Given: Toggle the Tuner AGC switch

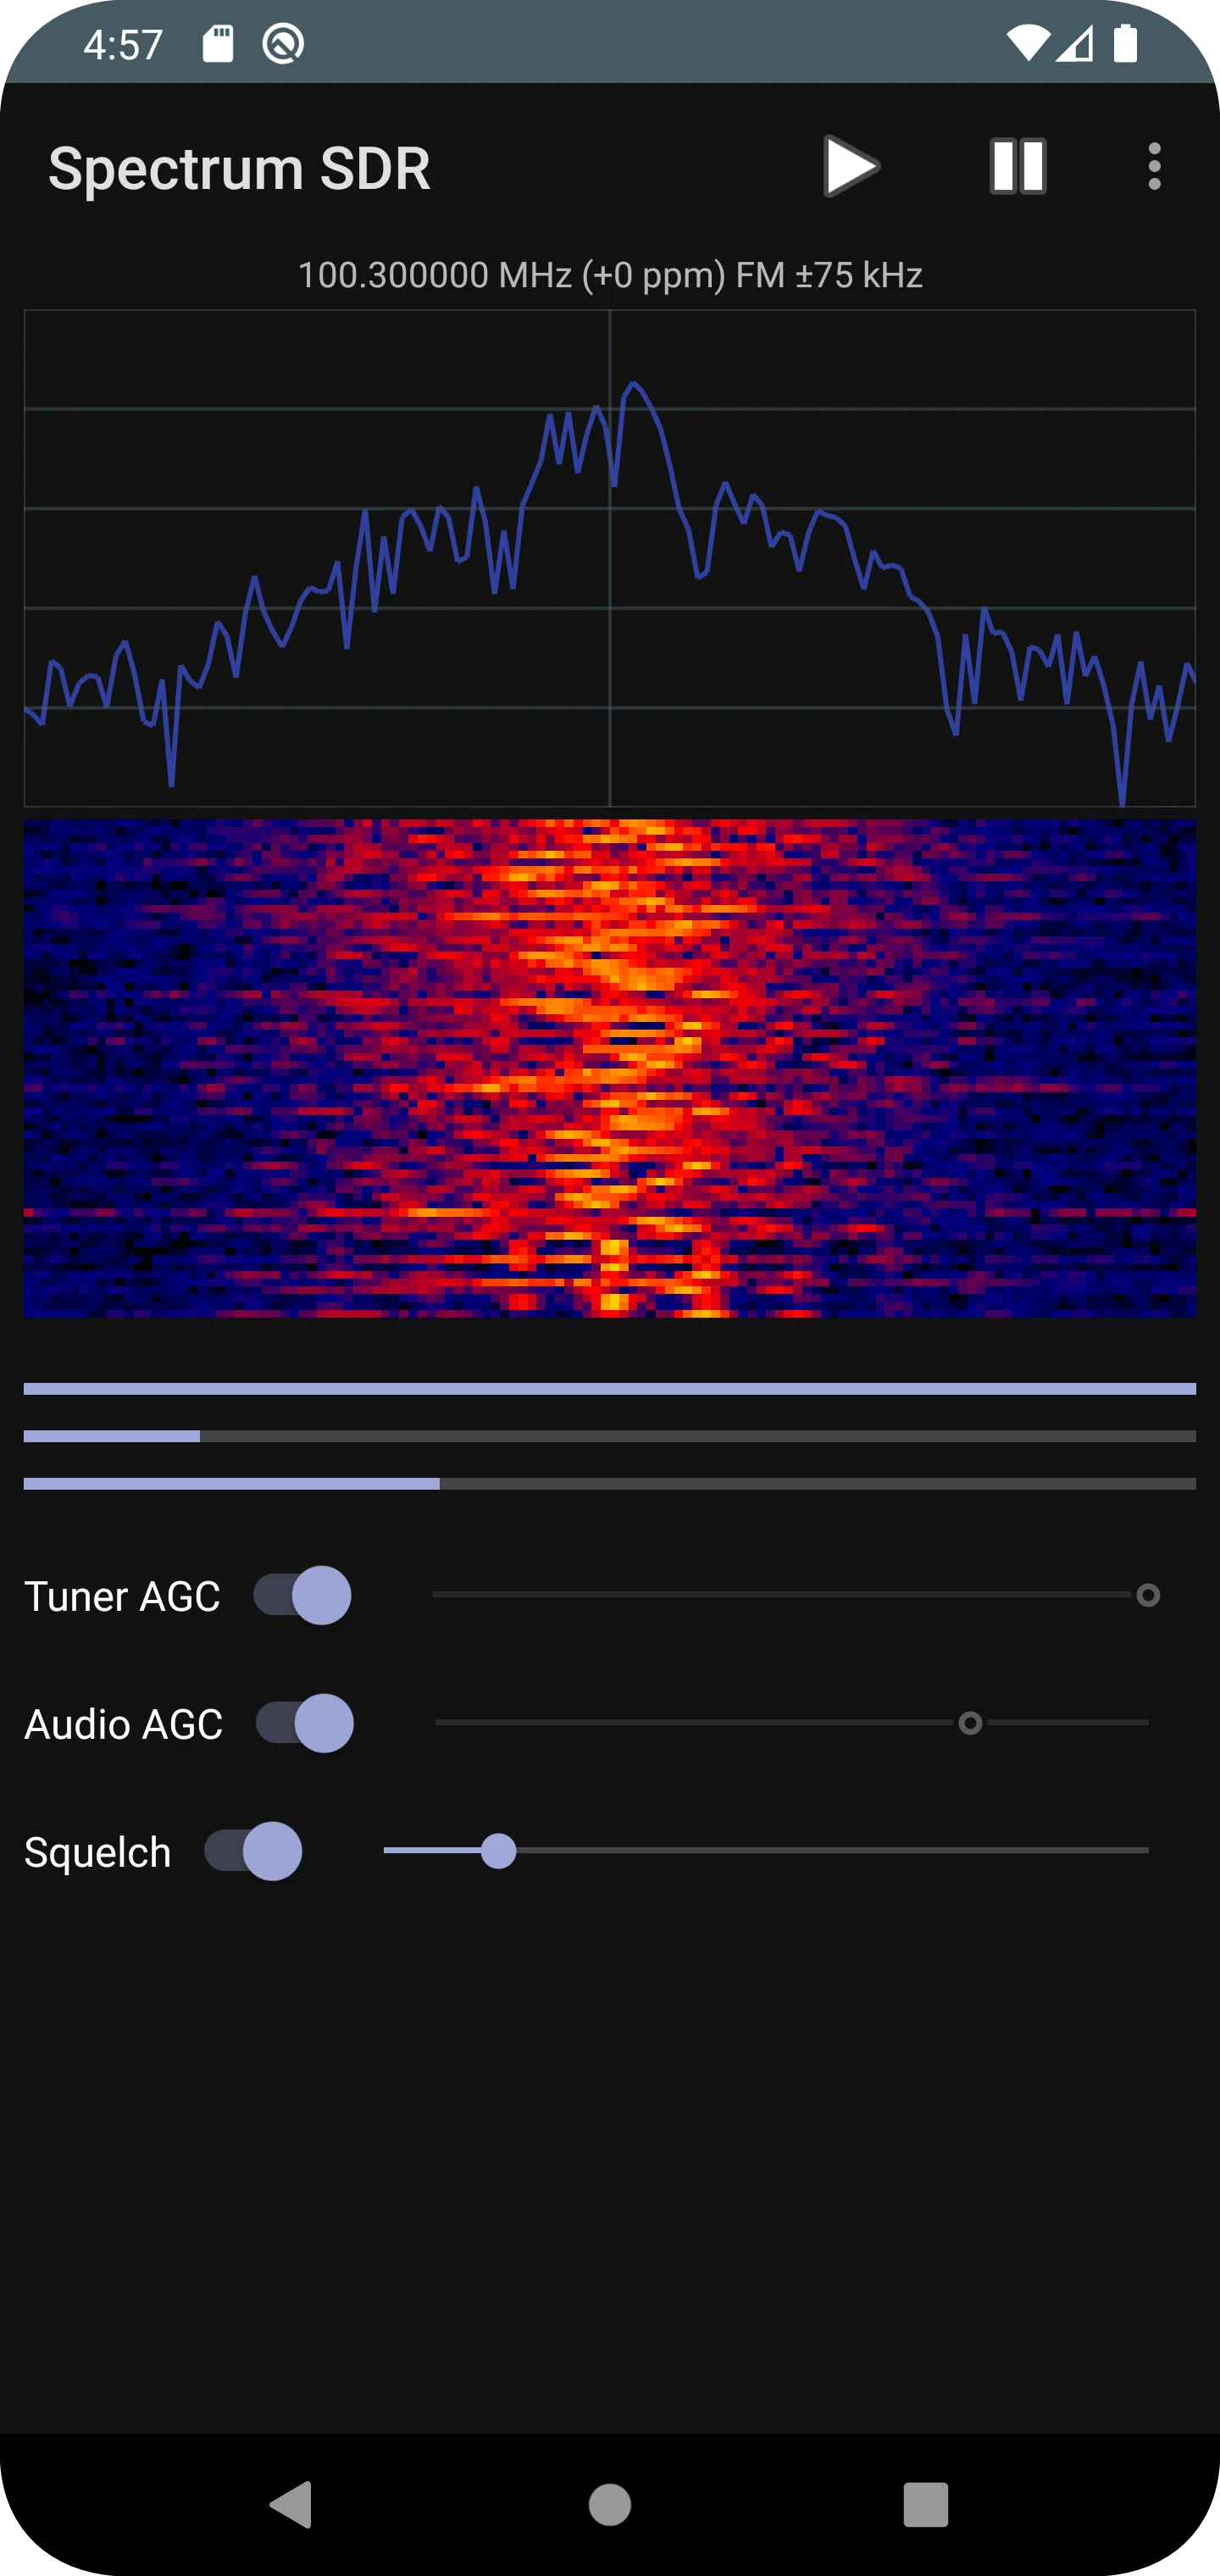Looking at the screenshot, I should click(x=302, y=1595).
